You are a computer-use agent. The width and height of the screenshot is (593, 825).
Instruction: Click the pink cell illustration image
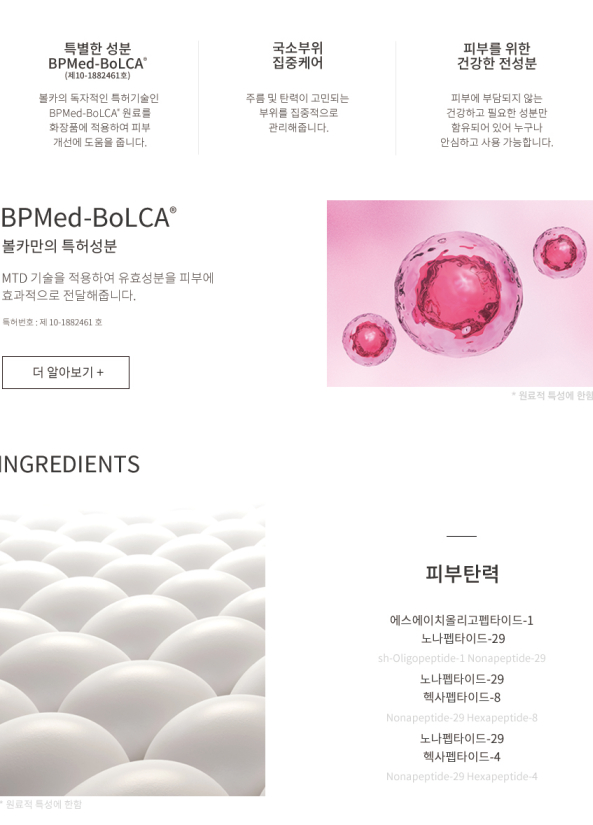pos(460,293)
